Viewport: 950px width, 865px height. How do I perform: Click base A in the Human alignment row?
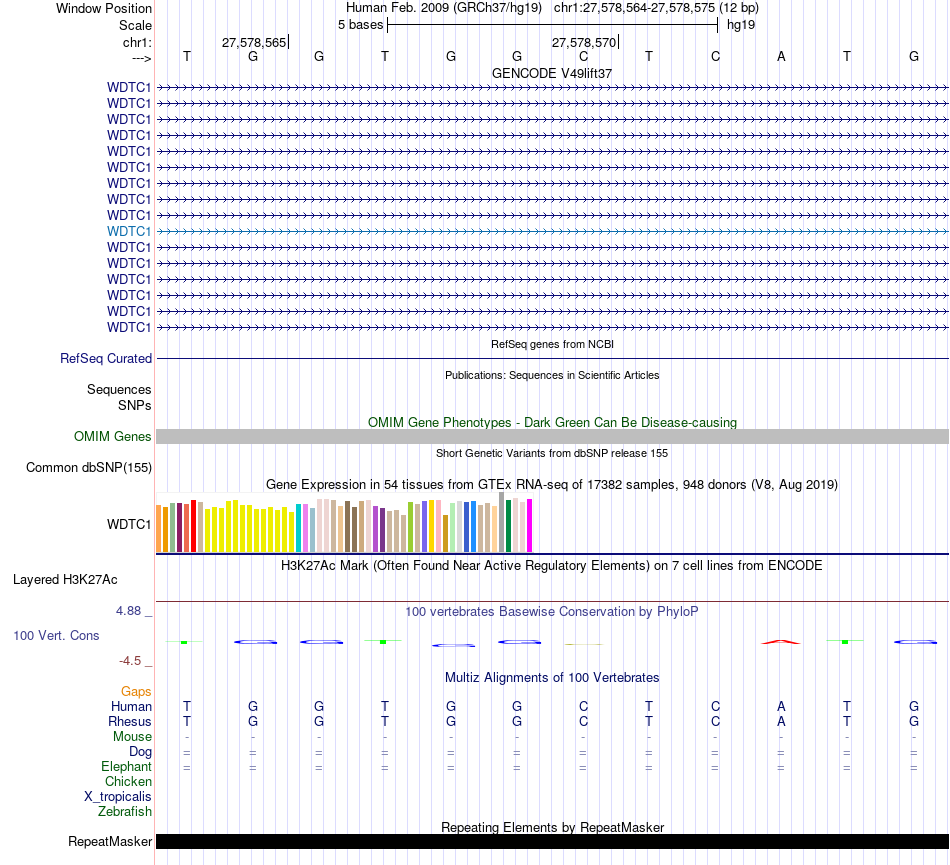(x=781, y=706)
